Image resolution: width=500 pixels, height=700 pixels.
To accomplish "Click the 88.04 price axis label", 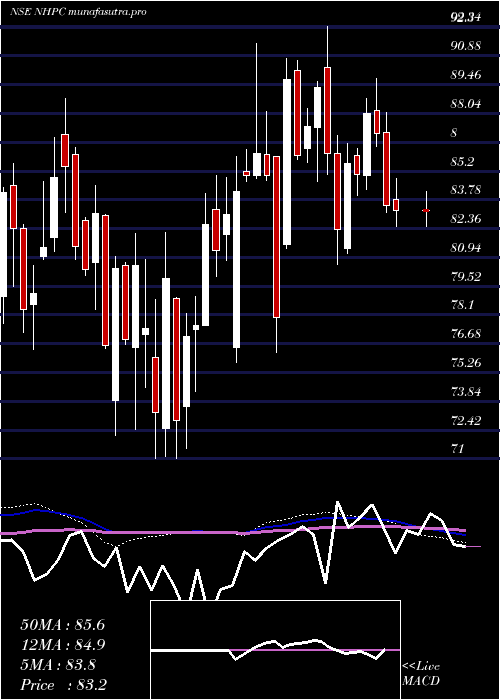I will 466,104.
